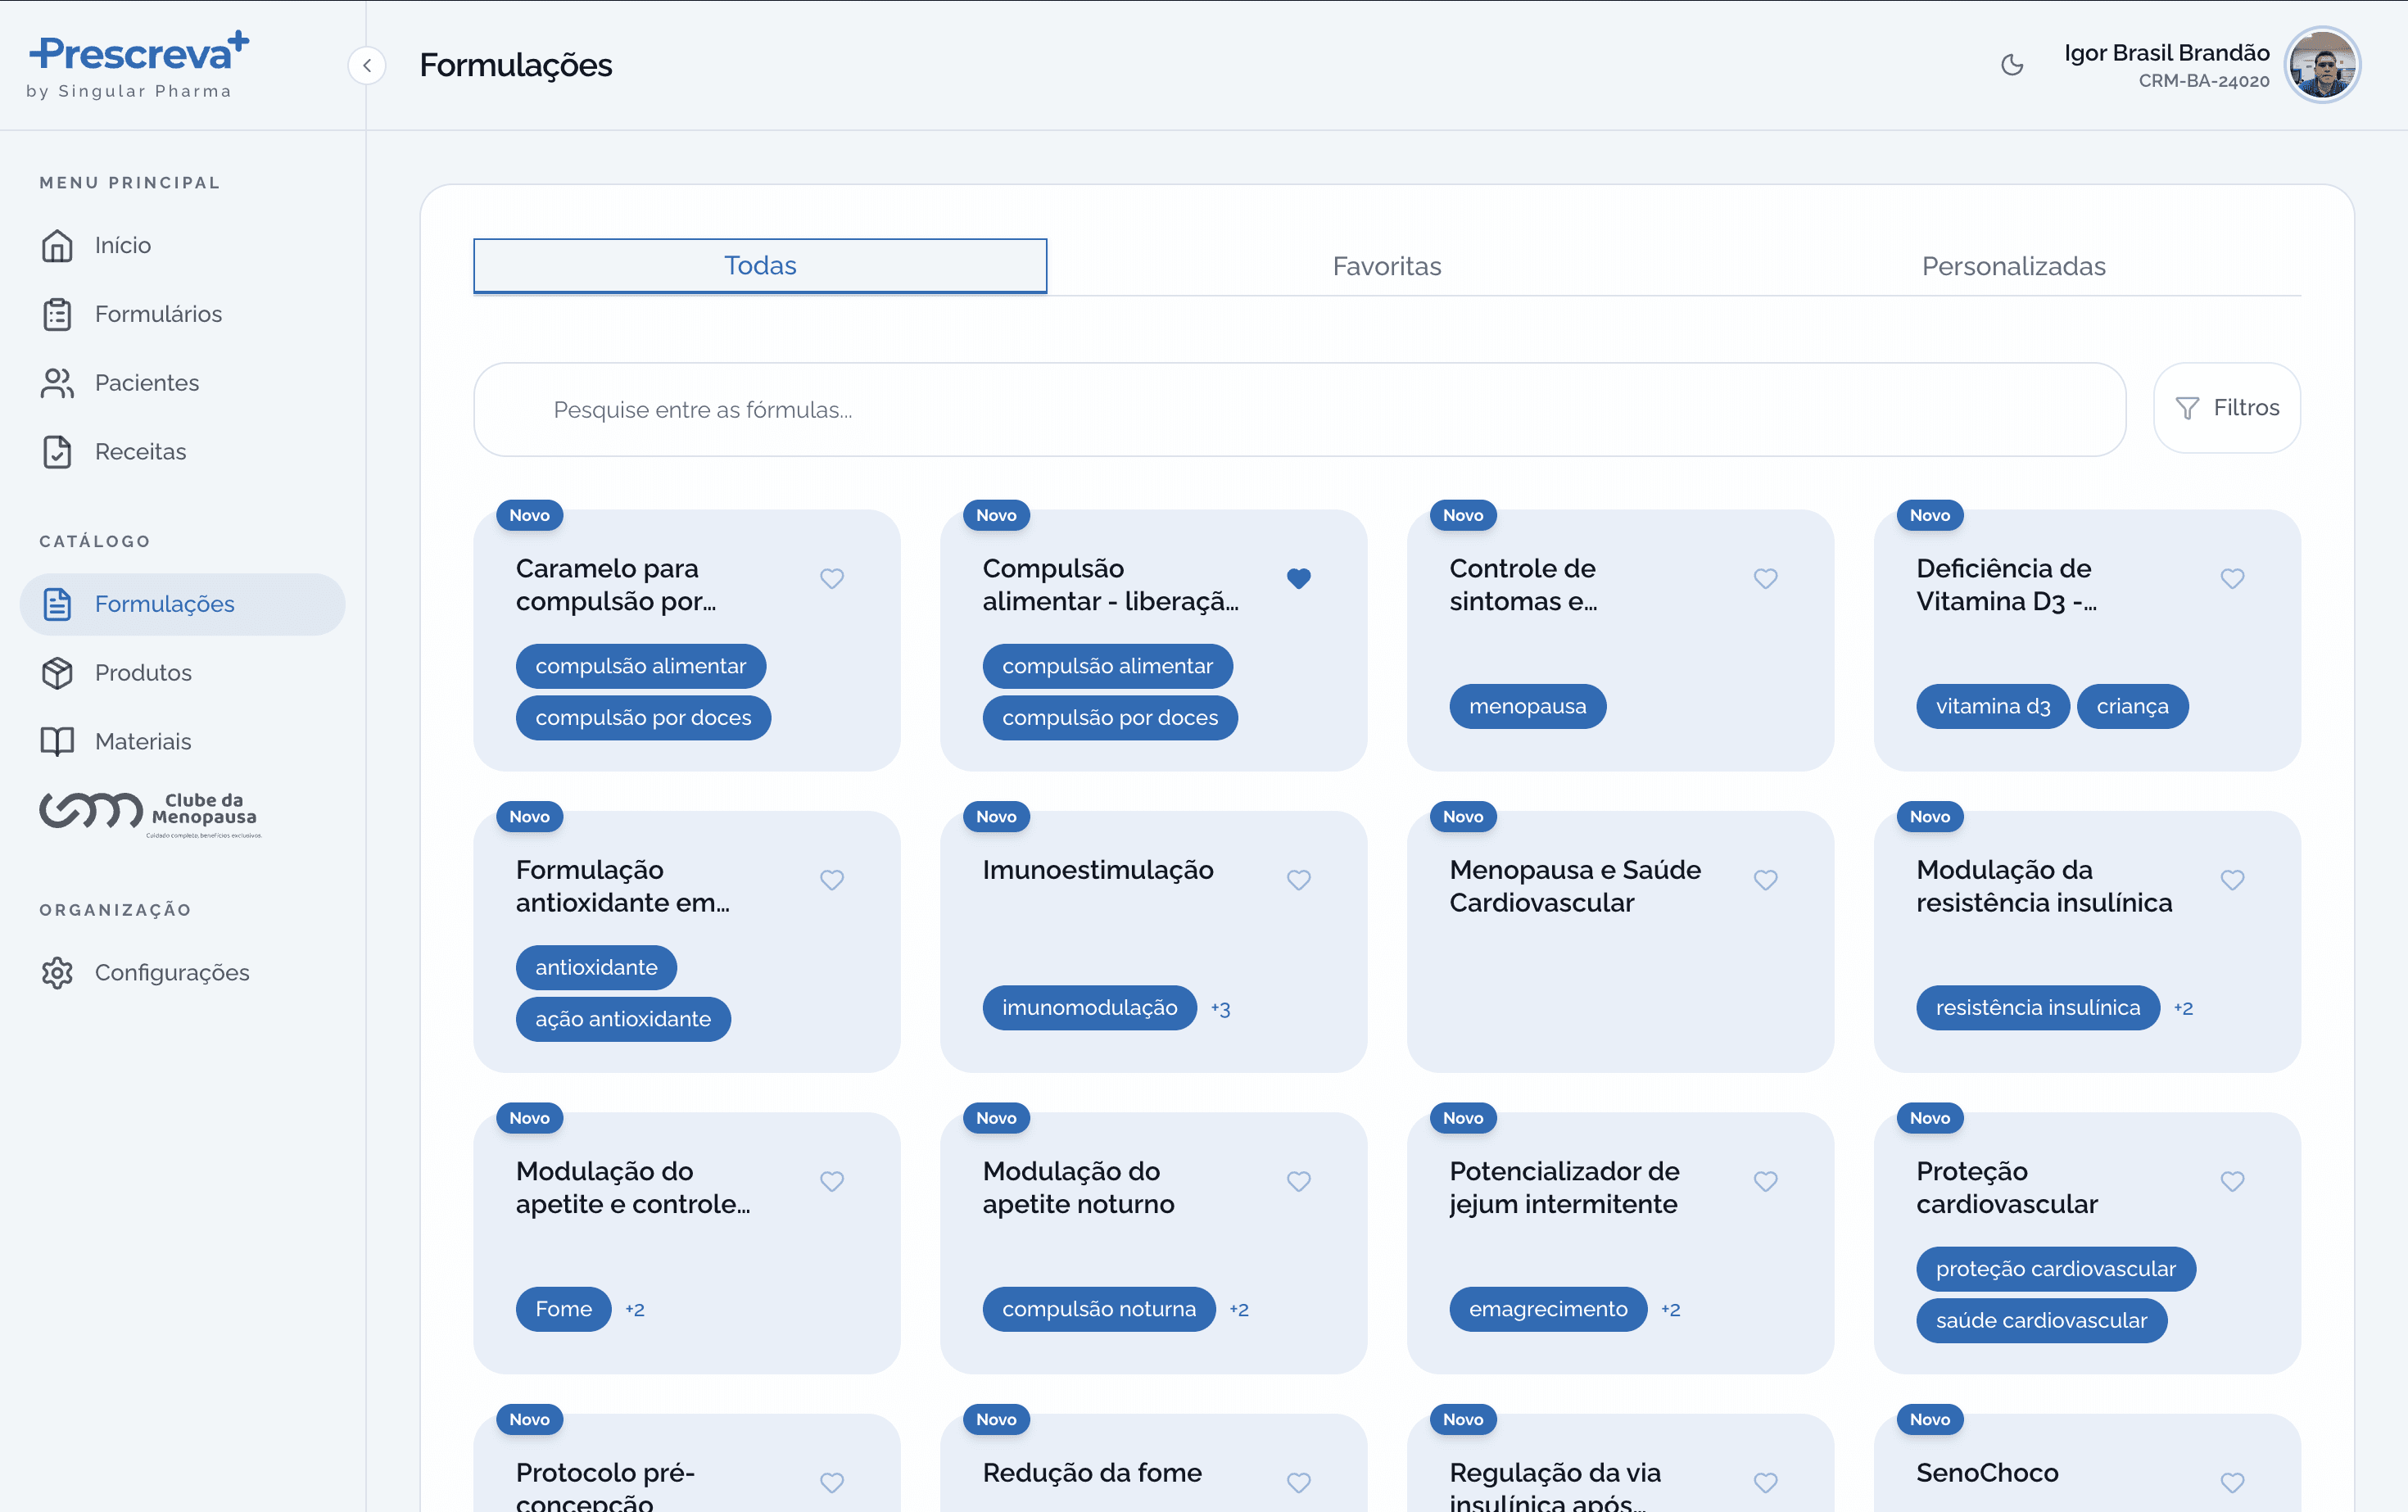Click the Início home icon
The width and height of the screenshot is (2408, 1512).
point(57,245)
